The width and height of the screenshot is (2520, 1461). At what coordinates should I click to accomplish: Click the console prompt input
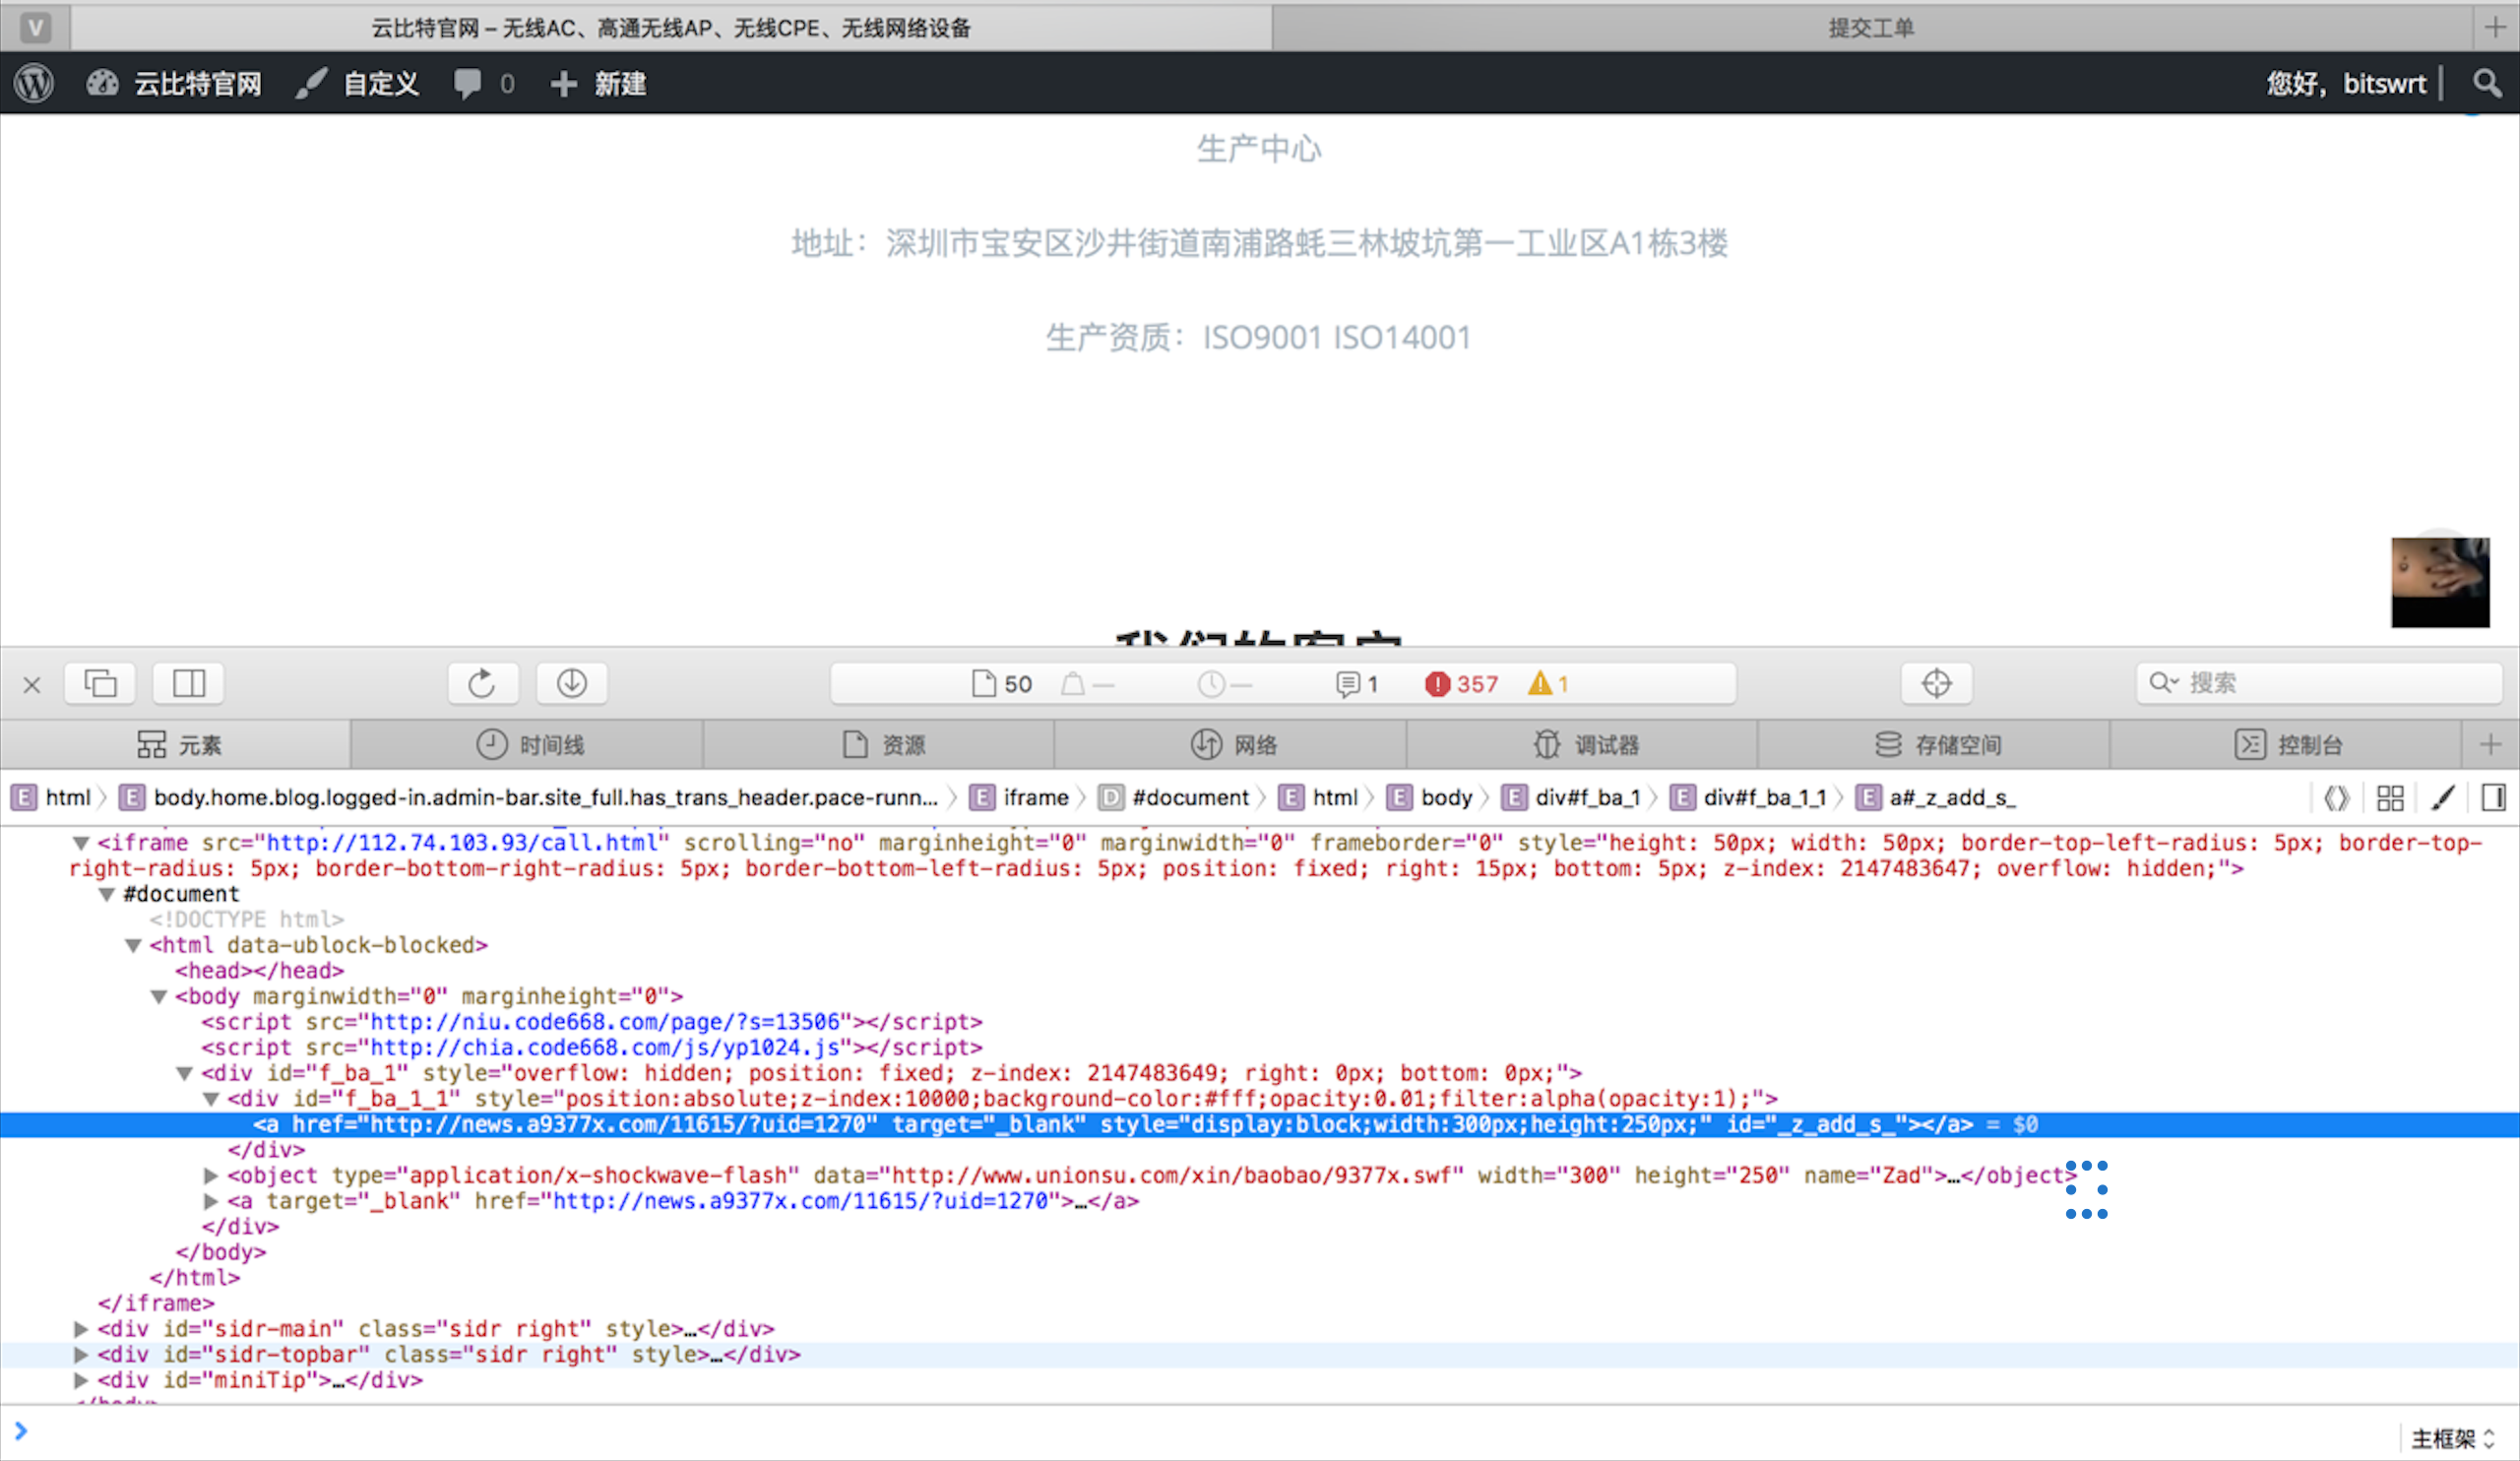click(x=1200, y=1432)
